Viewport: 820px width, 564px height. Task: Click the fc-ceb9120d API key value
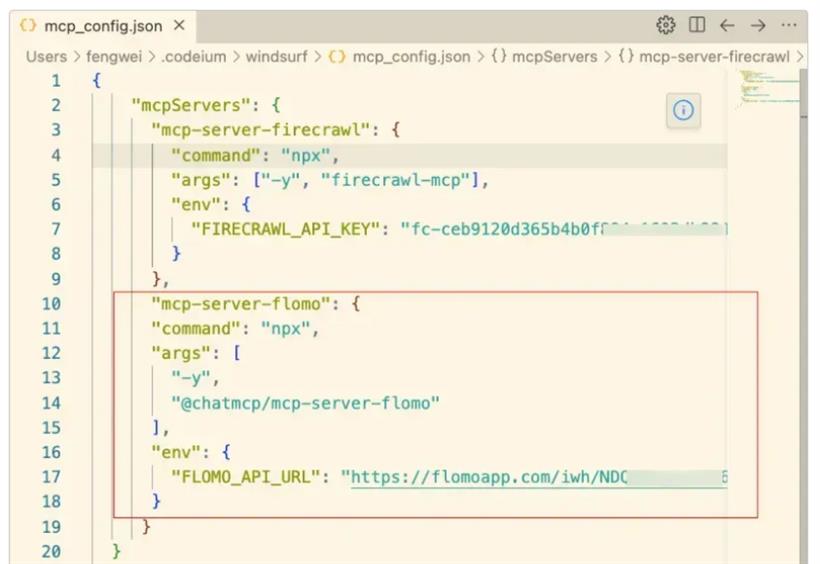564,229
